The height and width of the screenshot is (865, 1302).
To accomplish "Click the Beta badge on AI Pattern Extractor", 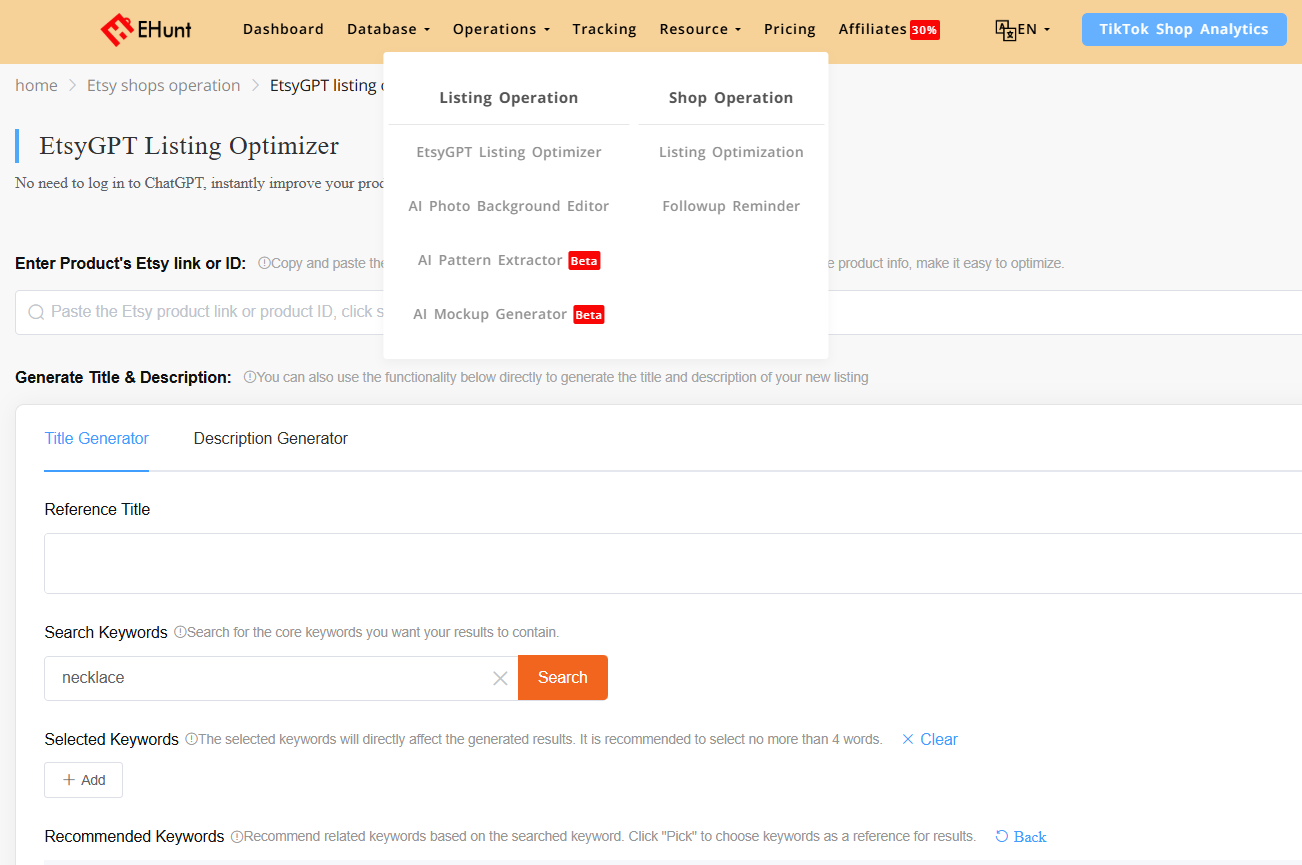I will point(584,261).
